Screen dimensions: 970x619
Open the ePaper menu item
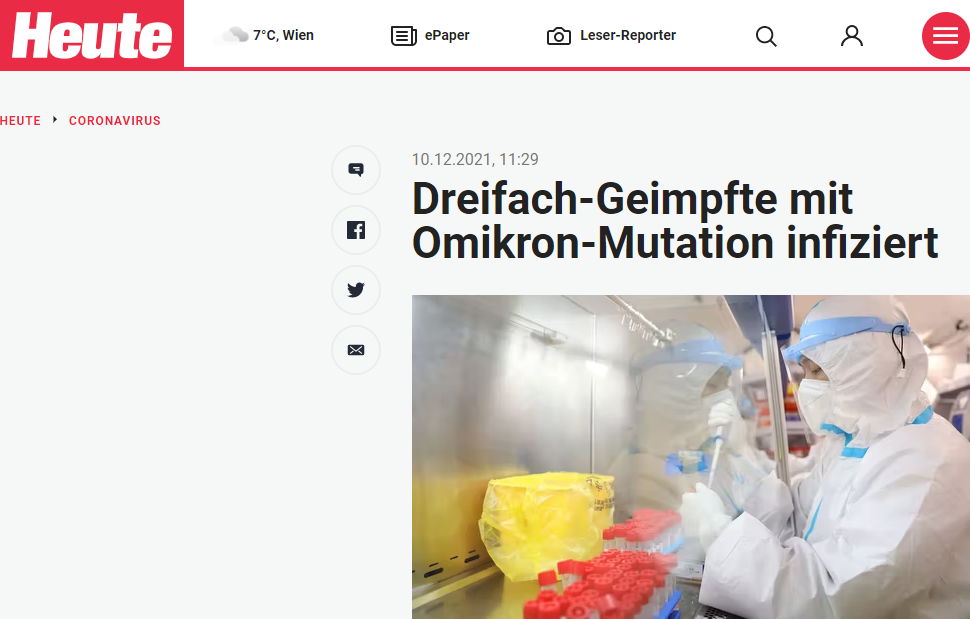[431, 36]
